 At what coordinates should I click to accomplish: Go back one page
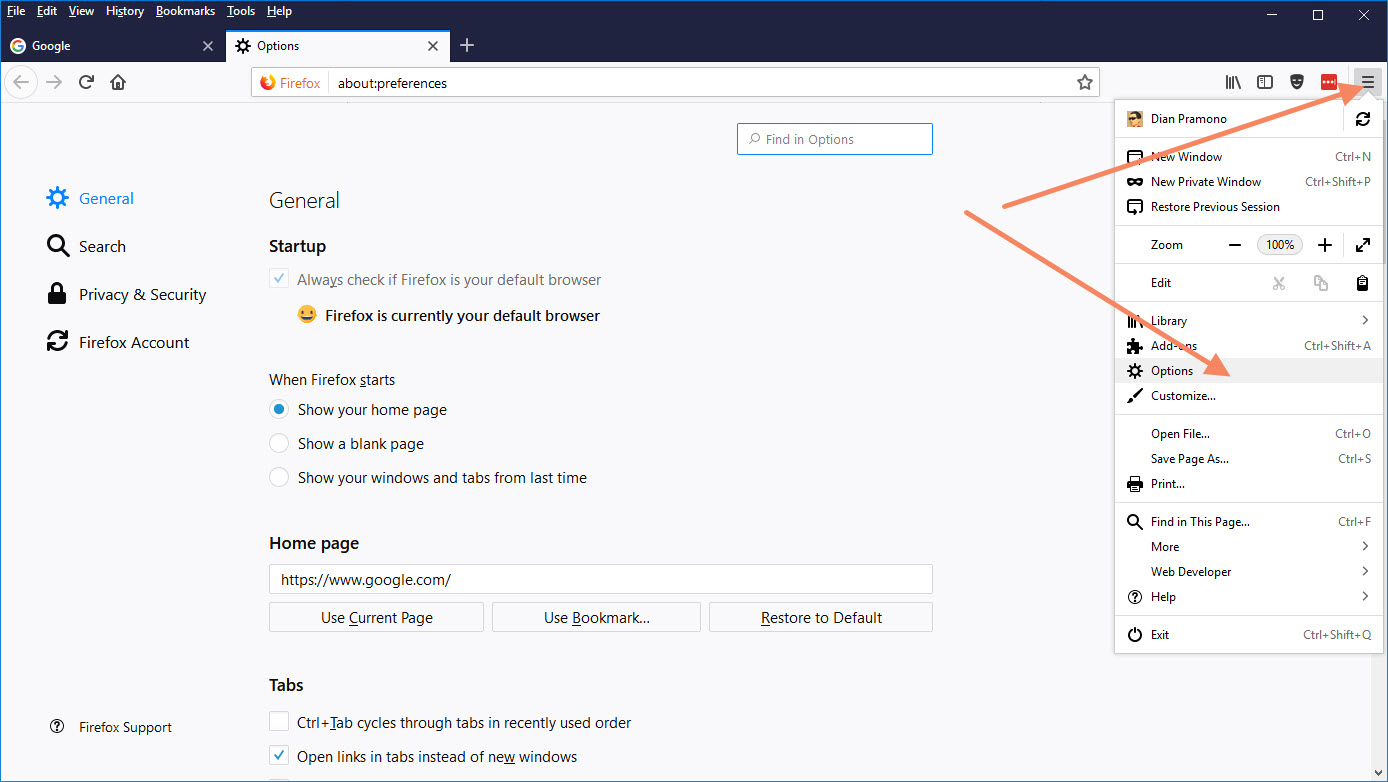(21, 82)
